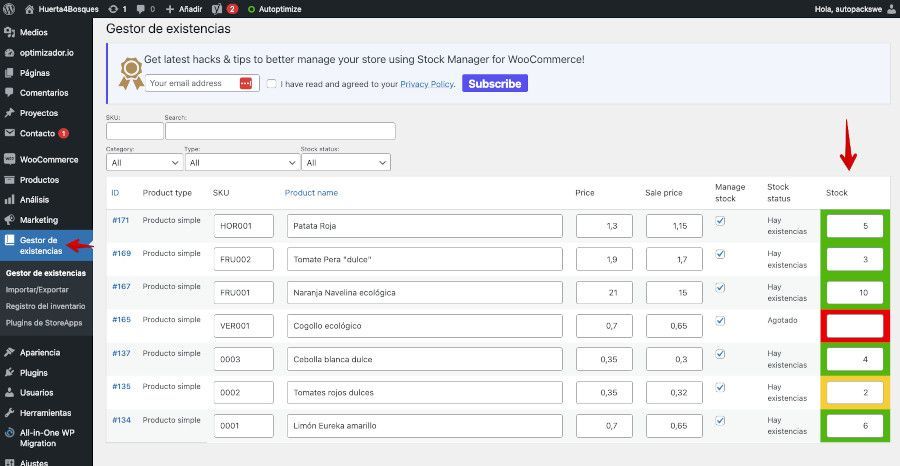Image resolution: width=900 pixels, height=466 pixels.
Task: Click the Search filter input
Action: (x=280, y=131)
